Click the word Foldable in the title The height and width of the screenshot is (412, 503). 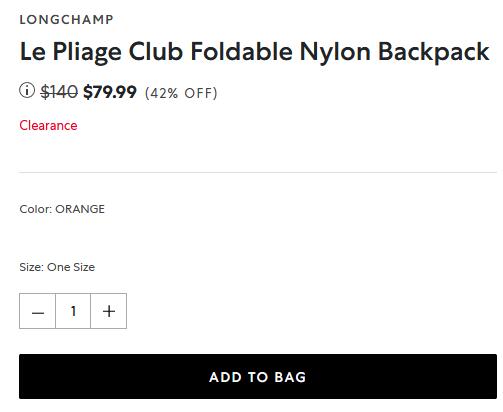[x=241, y=52]
